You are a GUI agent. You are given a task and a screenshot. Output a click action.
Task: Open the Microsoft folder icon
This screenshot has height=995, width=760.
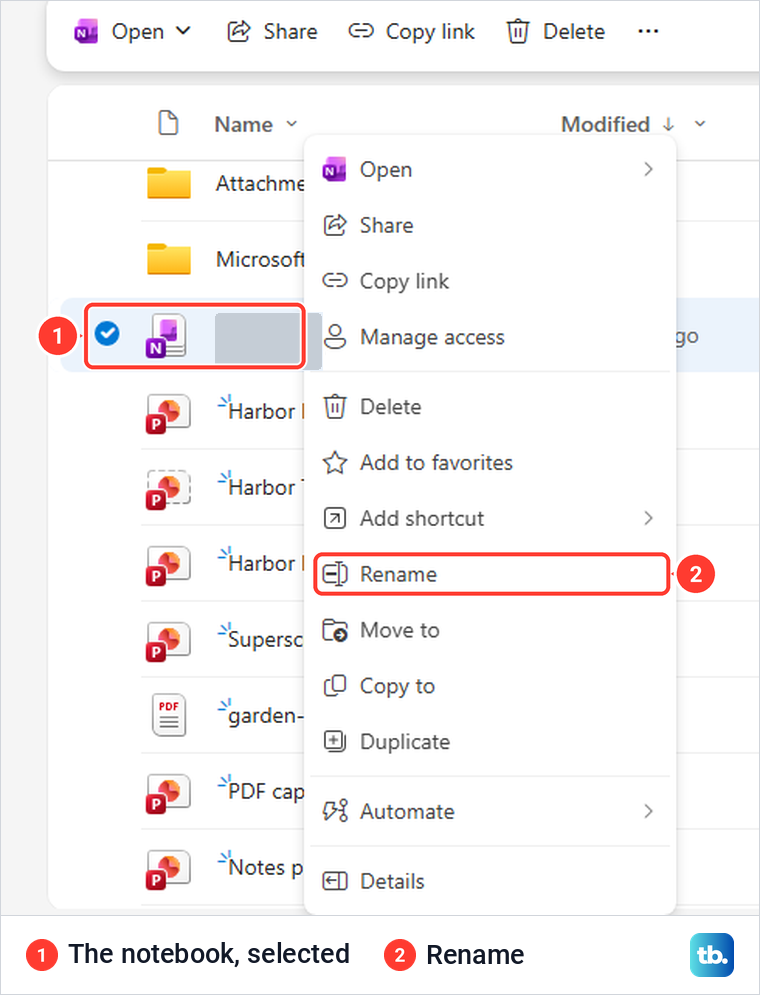(169, 259)
